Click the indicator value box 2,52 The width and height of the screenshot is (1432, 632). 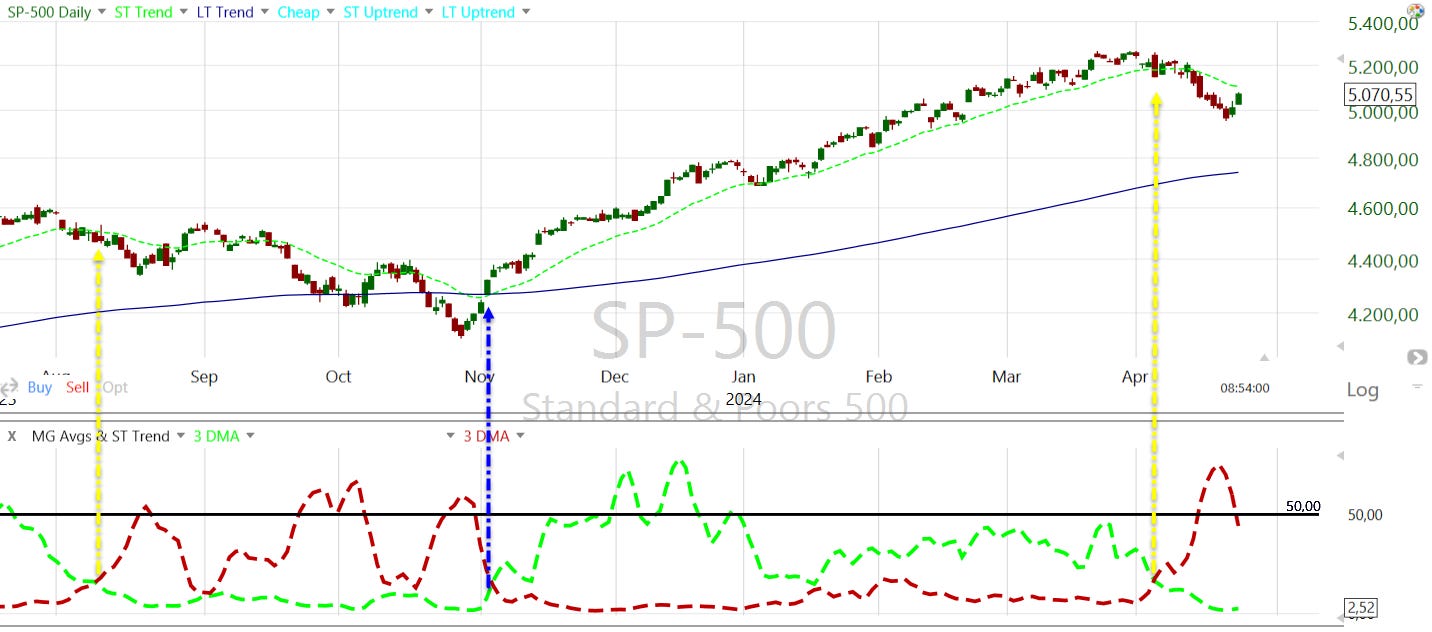tap(1361, 608)
